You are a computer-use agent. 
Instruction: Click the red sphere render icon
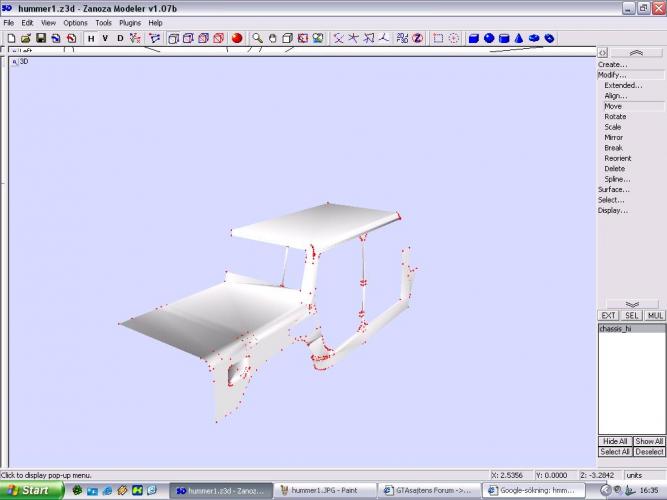pyautogui.click(x=237, y=38)
